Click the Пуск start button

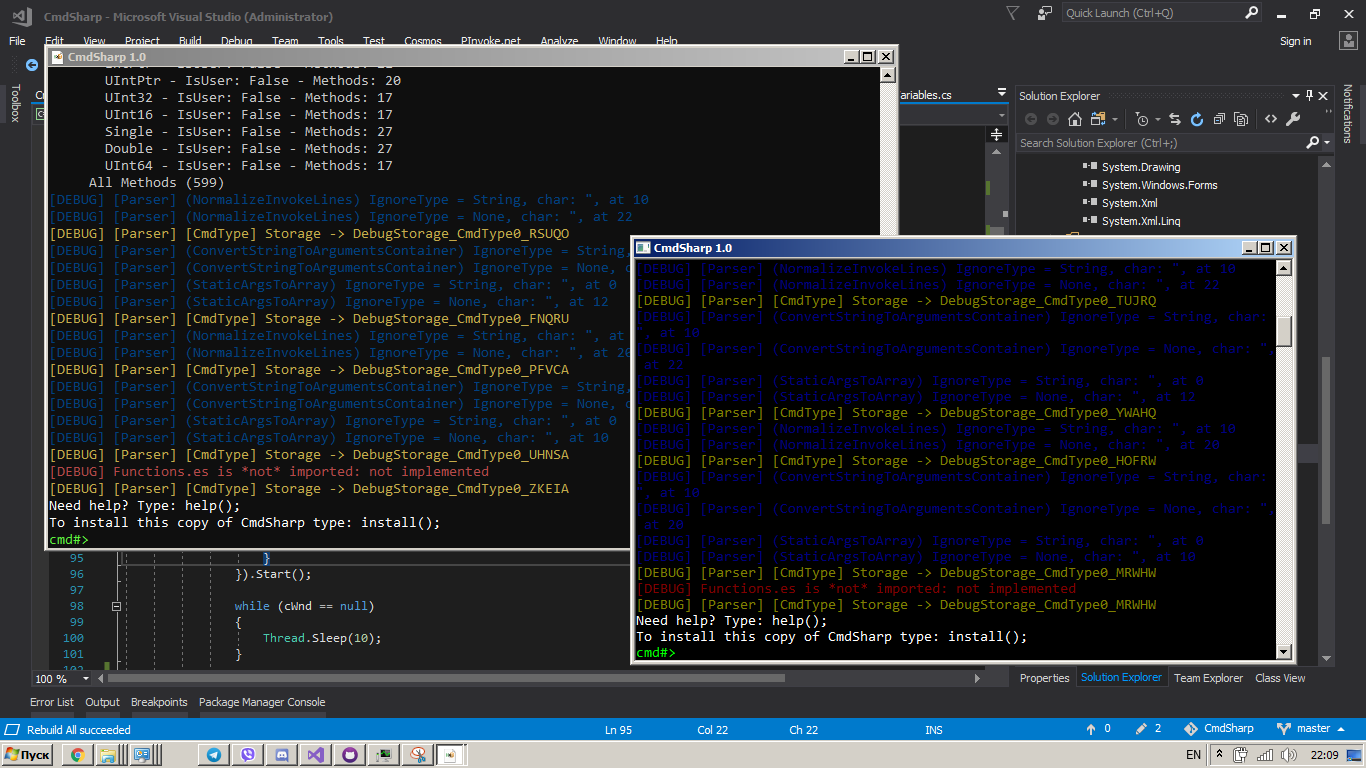click(28, 755)
